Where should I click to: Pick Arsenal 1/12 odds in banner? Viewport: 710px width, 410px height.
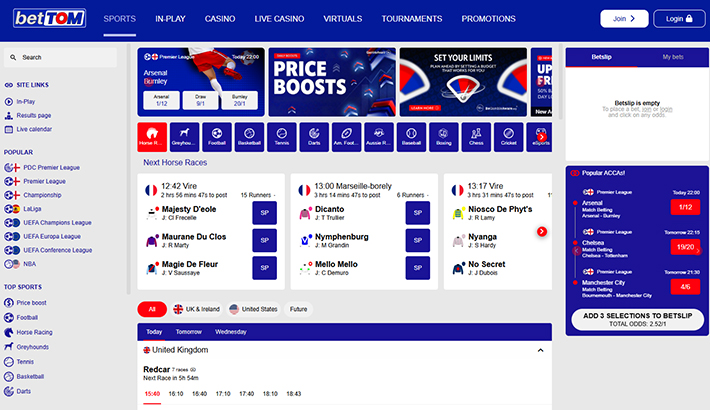point(161,100)
